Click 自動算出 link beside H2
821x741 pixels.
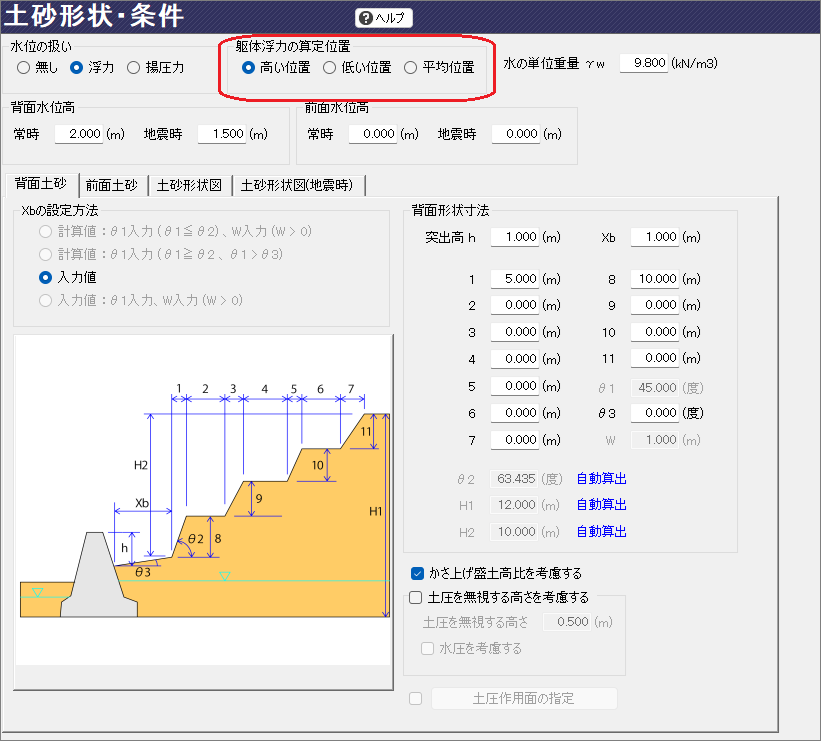tap(601, 532)
